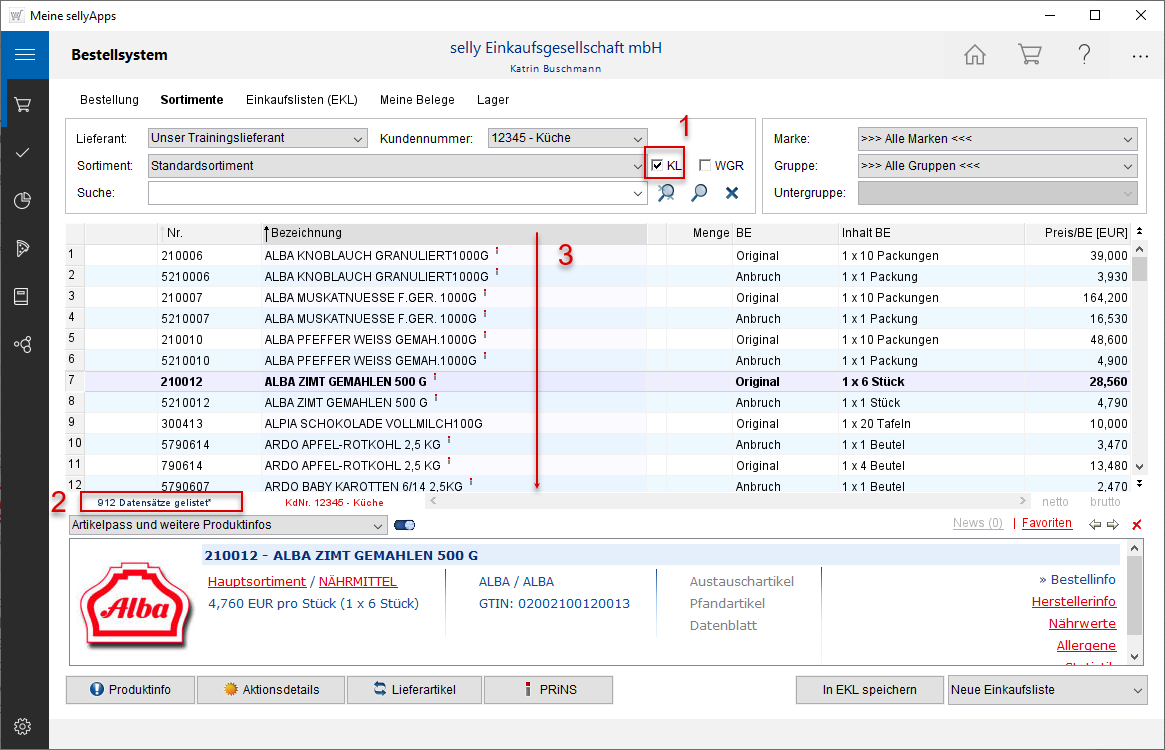
Task: Uncheck the KL checkbox
Action: point(657,166)
